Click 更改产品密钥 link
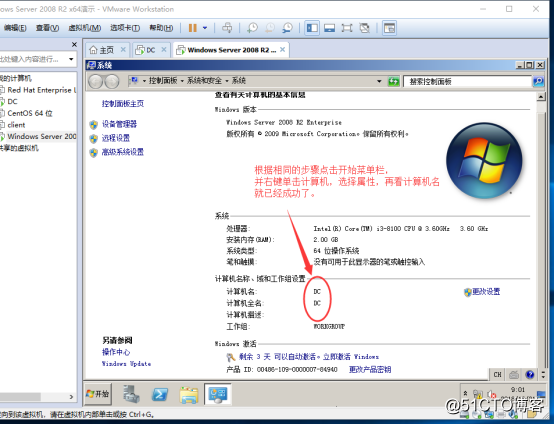Viewport: 554px width, 424px height. click(370, 370)
